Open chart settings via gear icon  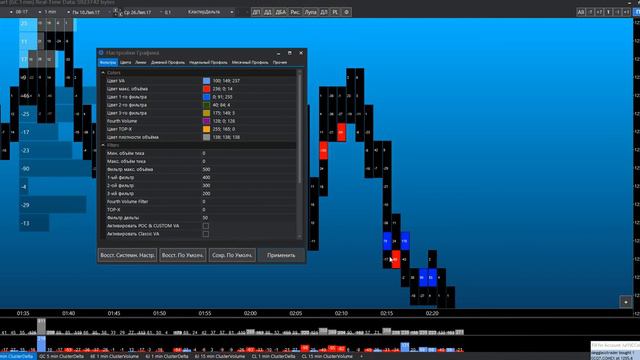pos(347,12)
